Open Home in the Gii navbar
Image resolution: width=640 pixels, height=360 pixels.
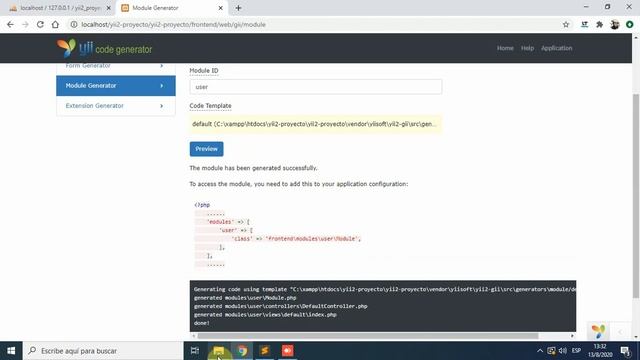pos(505,48)
